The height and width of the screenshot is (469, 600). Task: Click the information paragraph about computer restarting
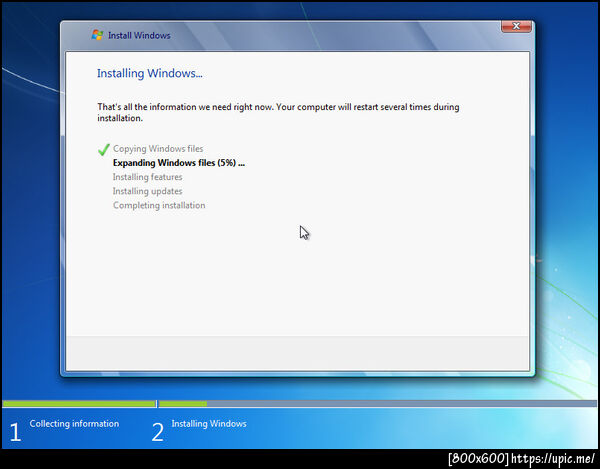coord(278,112)
